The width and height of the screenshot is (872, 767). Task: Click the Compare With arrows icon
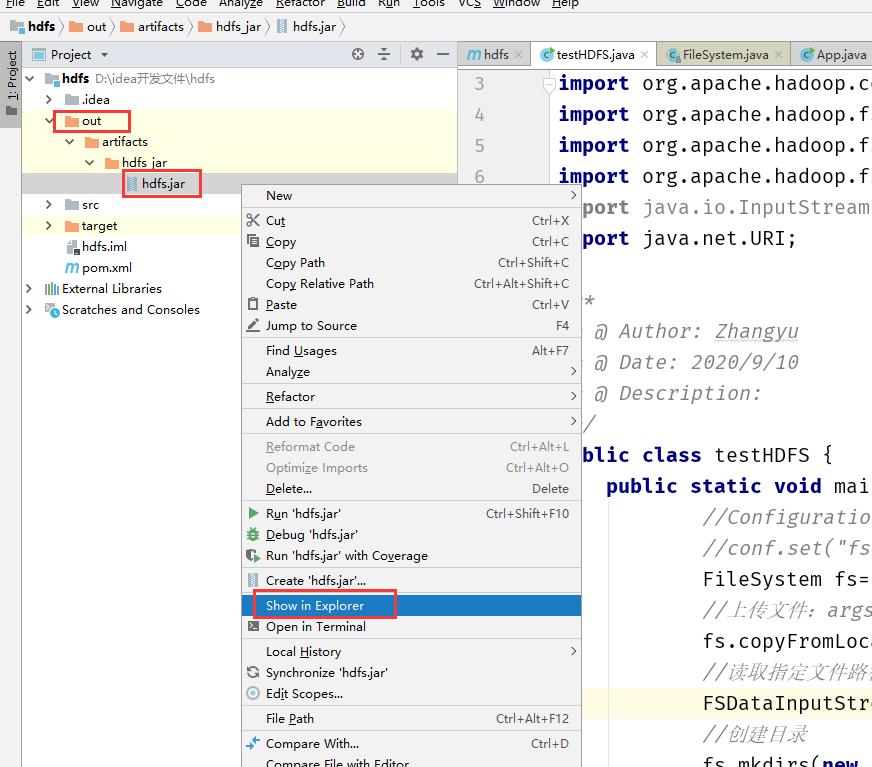click(253, 743)
